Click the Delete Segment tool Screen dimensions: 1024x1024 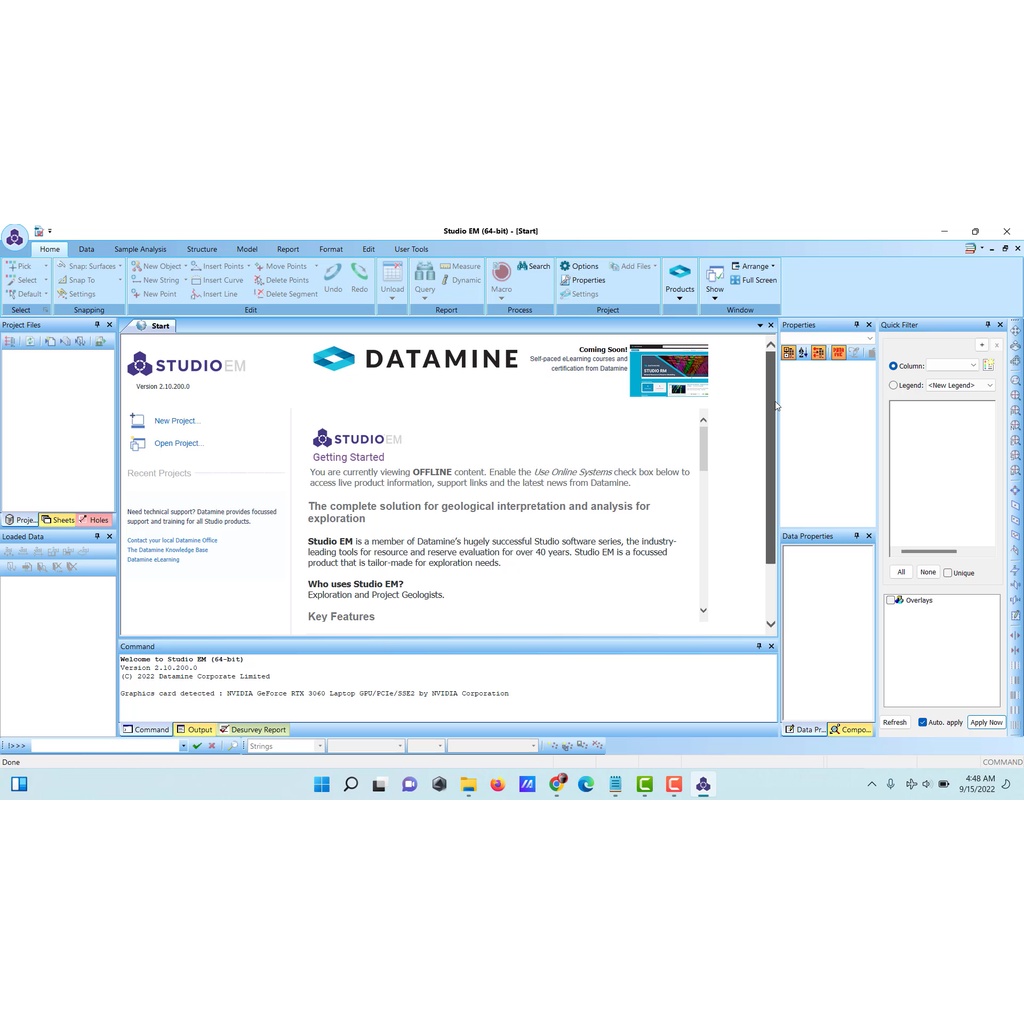pos(286,294)
